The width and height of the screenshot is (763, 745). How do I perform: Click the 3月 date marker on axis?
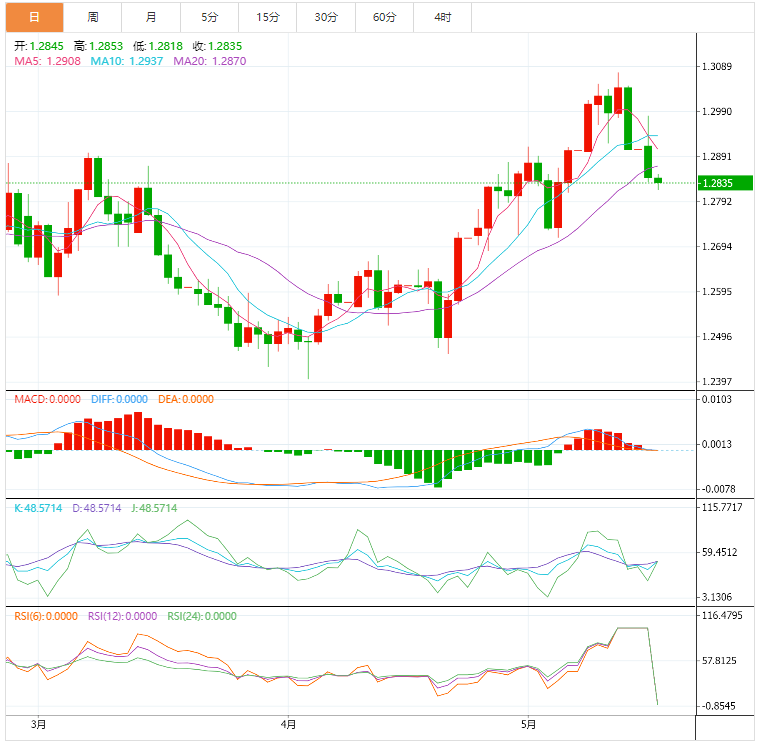tap(38, 724)
